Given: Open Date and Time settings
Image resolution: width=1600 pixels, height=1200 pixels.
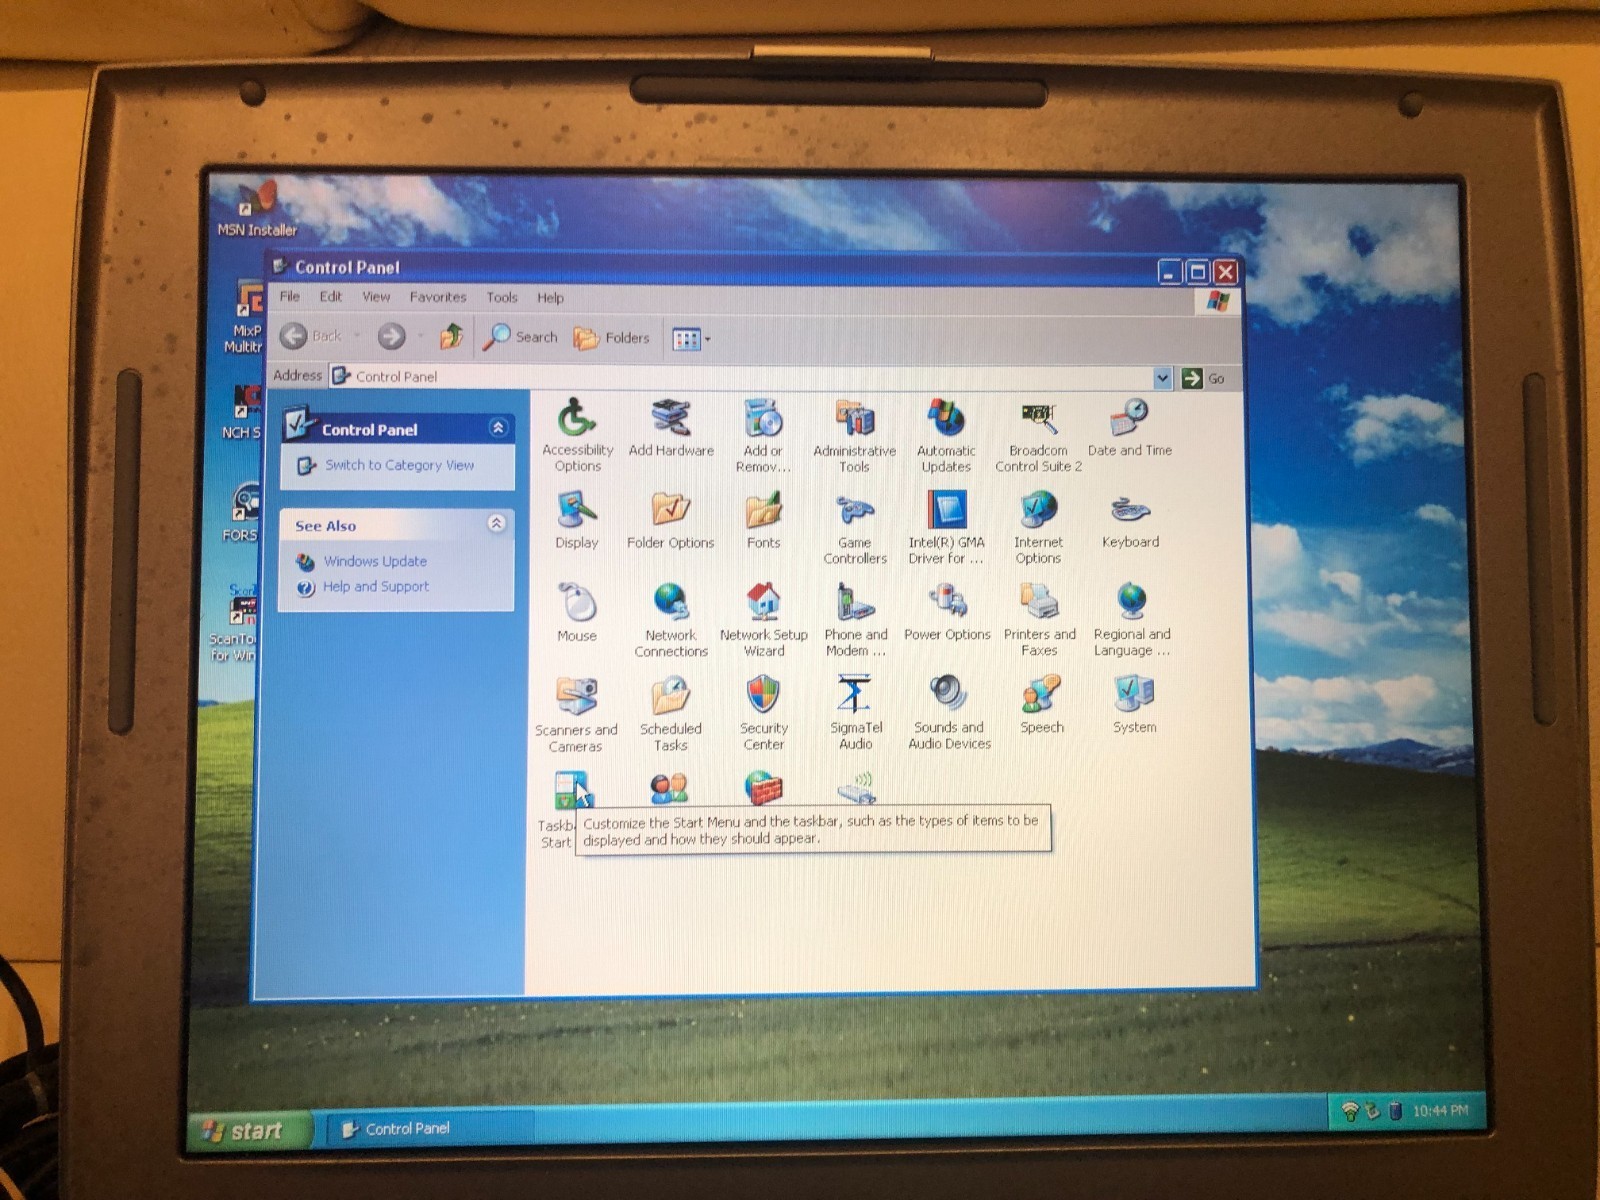Looking at the screenshot, I should [x=1130, y=428].
